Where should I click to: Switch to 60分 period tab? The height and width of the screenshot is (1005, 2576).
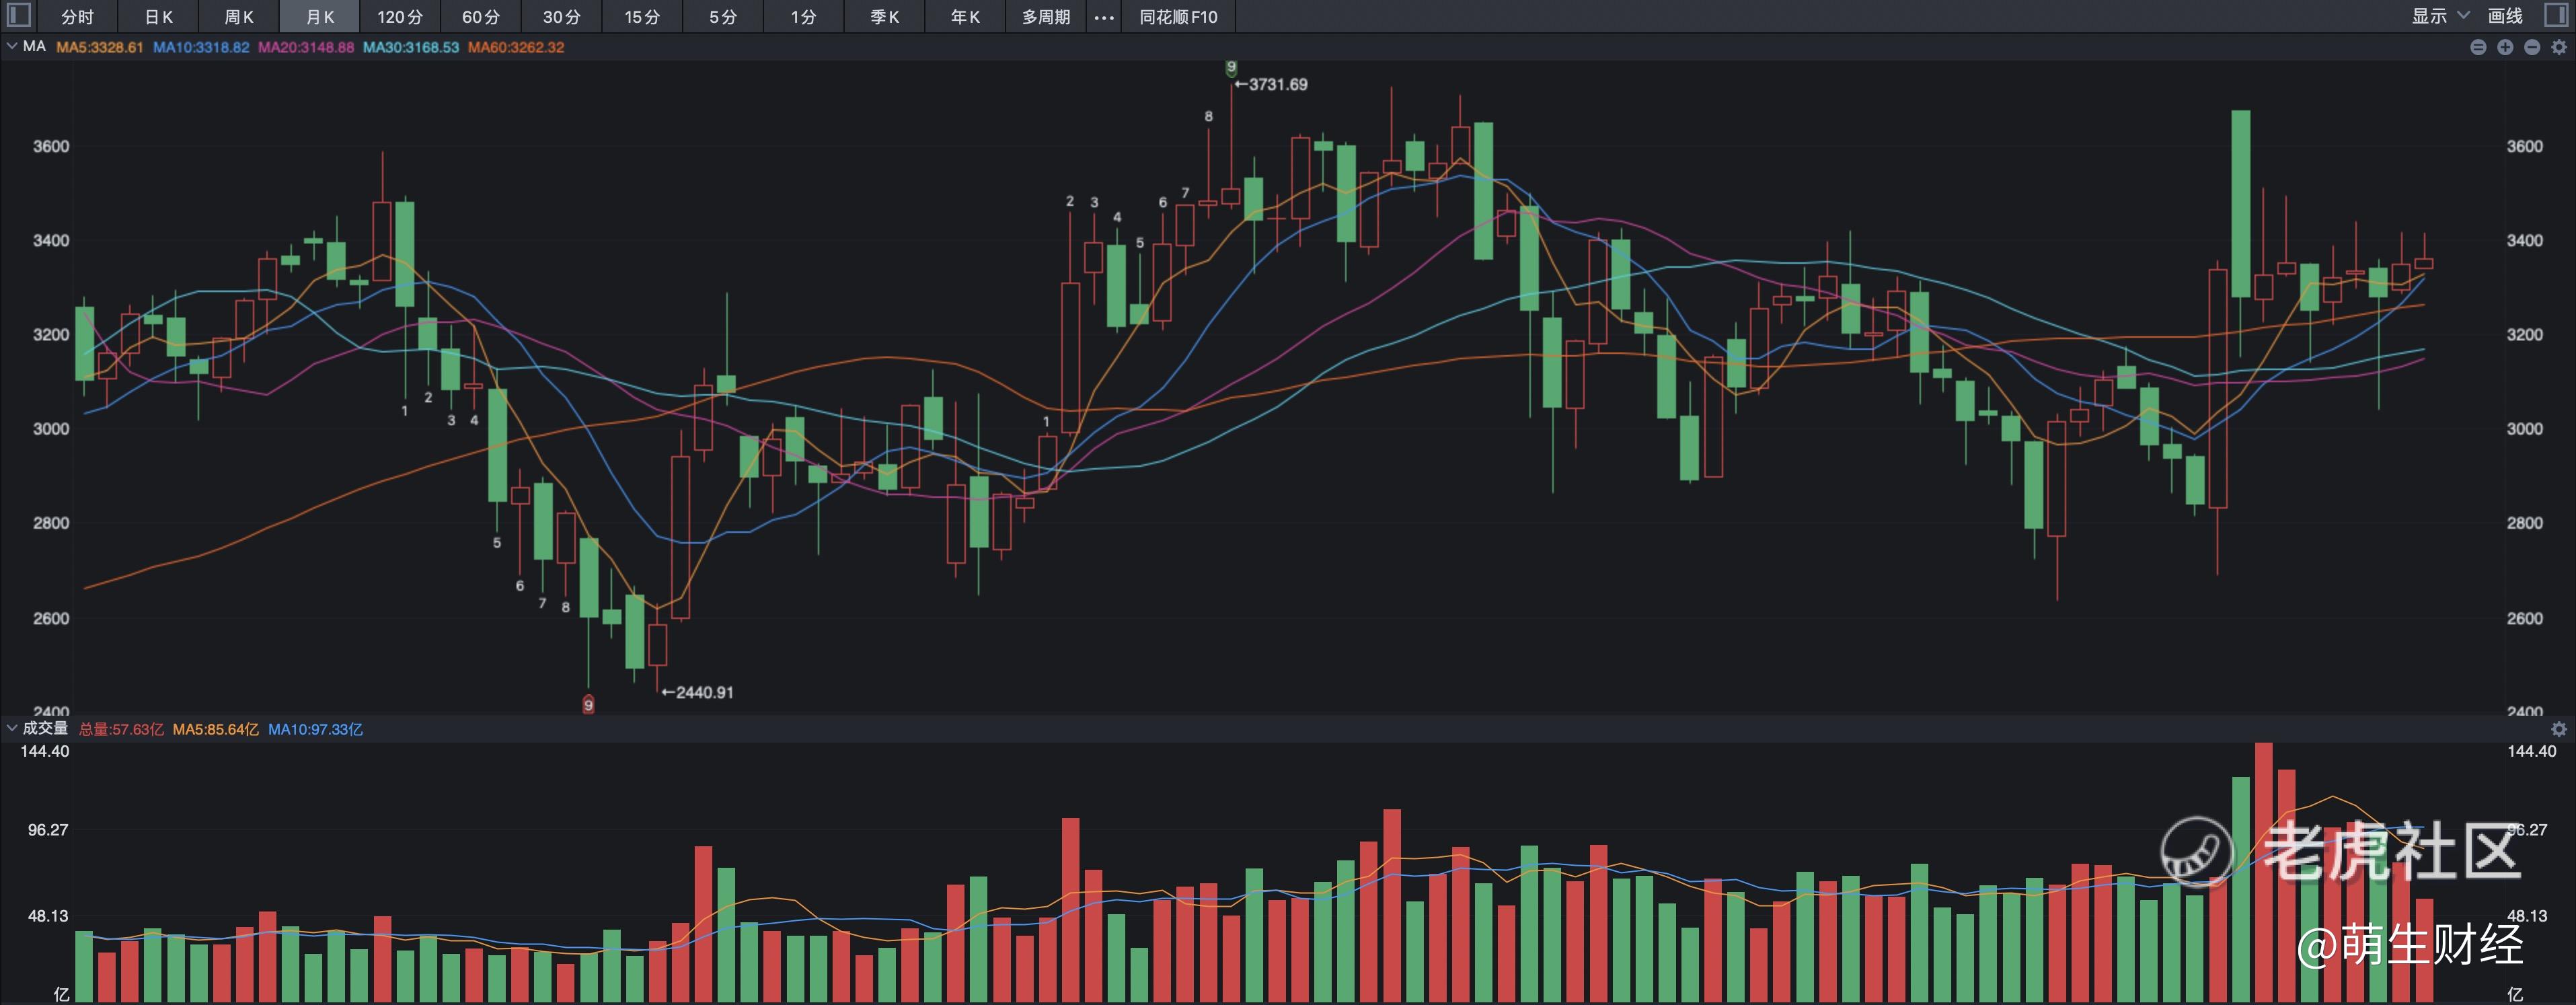pos(481,17)
